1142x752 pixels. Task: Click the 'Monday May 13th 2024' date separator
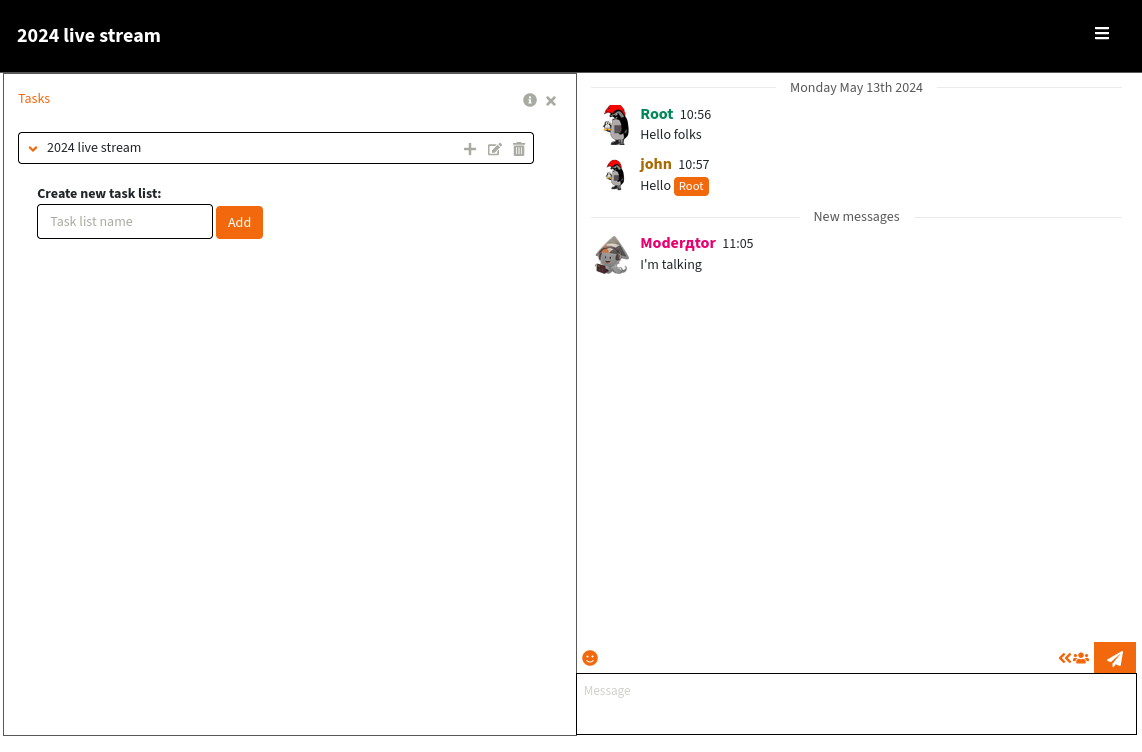[856, 88]
